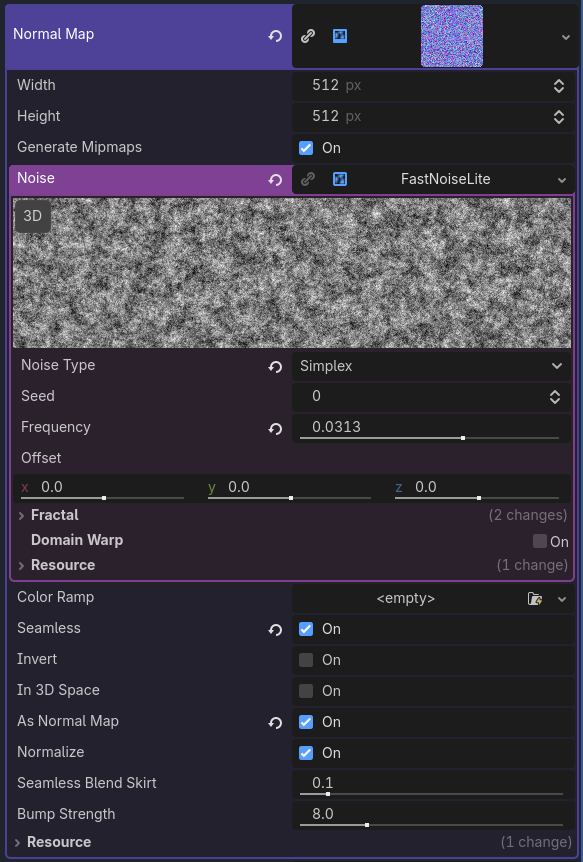This screenshot has height=862, width=583.
Task: Revert Noise Type with its reset arrow
Action: (x=275, y=366)
